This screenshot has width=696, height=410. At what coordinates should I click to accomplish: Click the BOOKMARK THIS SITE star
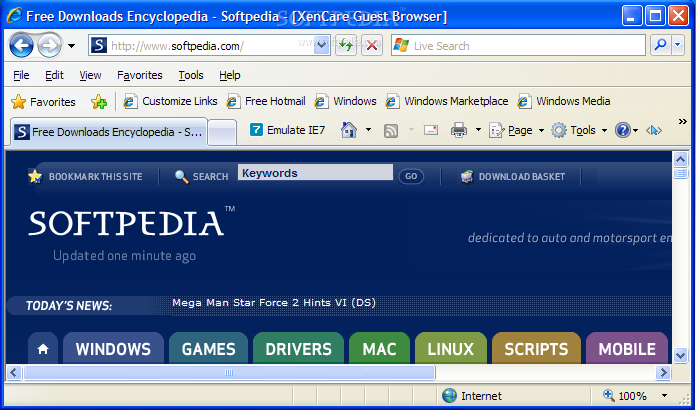pyautogui.click(x=35, y=177)
